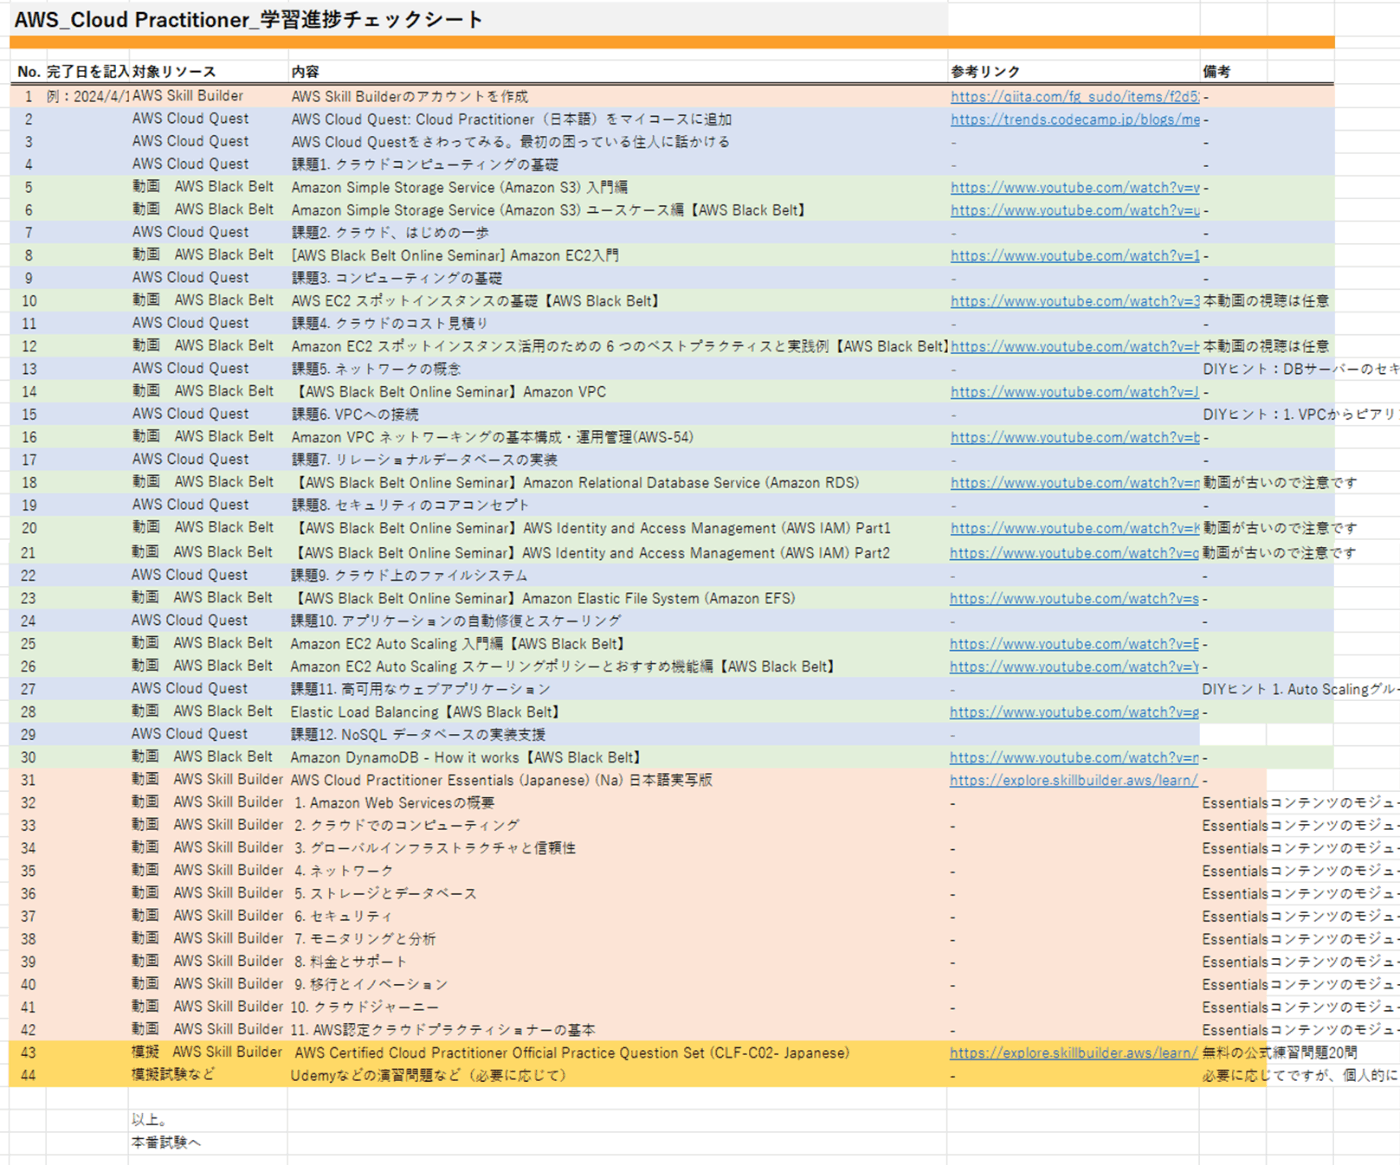
Task: Select the '対象リソース' header cell
Action: pos(174,72)
